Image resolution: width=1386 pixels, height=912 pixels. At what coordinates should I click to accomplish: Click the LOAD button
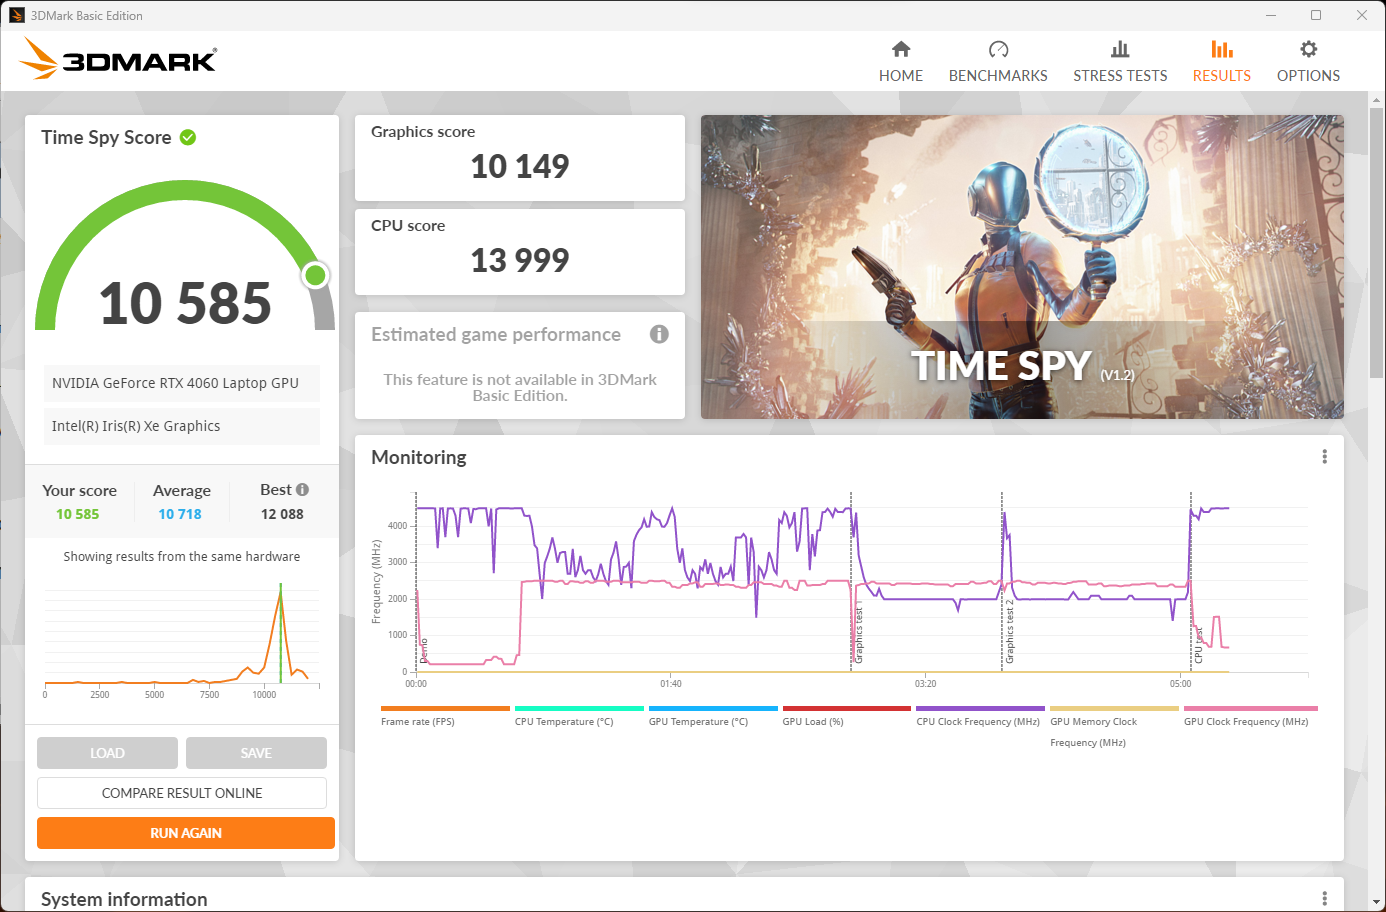107,753
